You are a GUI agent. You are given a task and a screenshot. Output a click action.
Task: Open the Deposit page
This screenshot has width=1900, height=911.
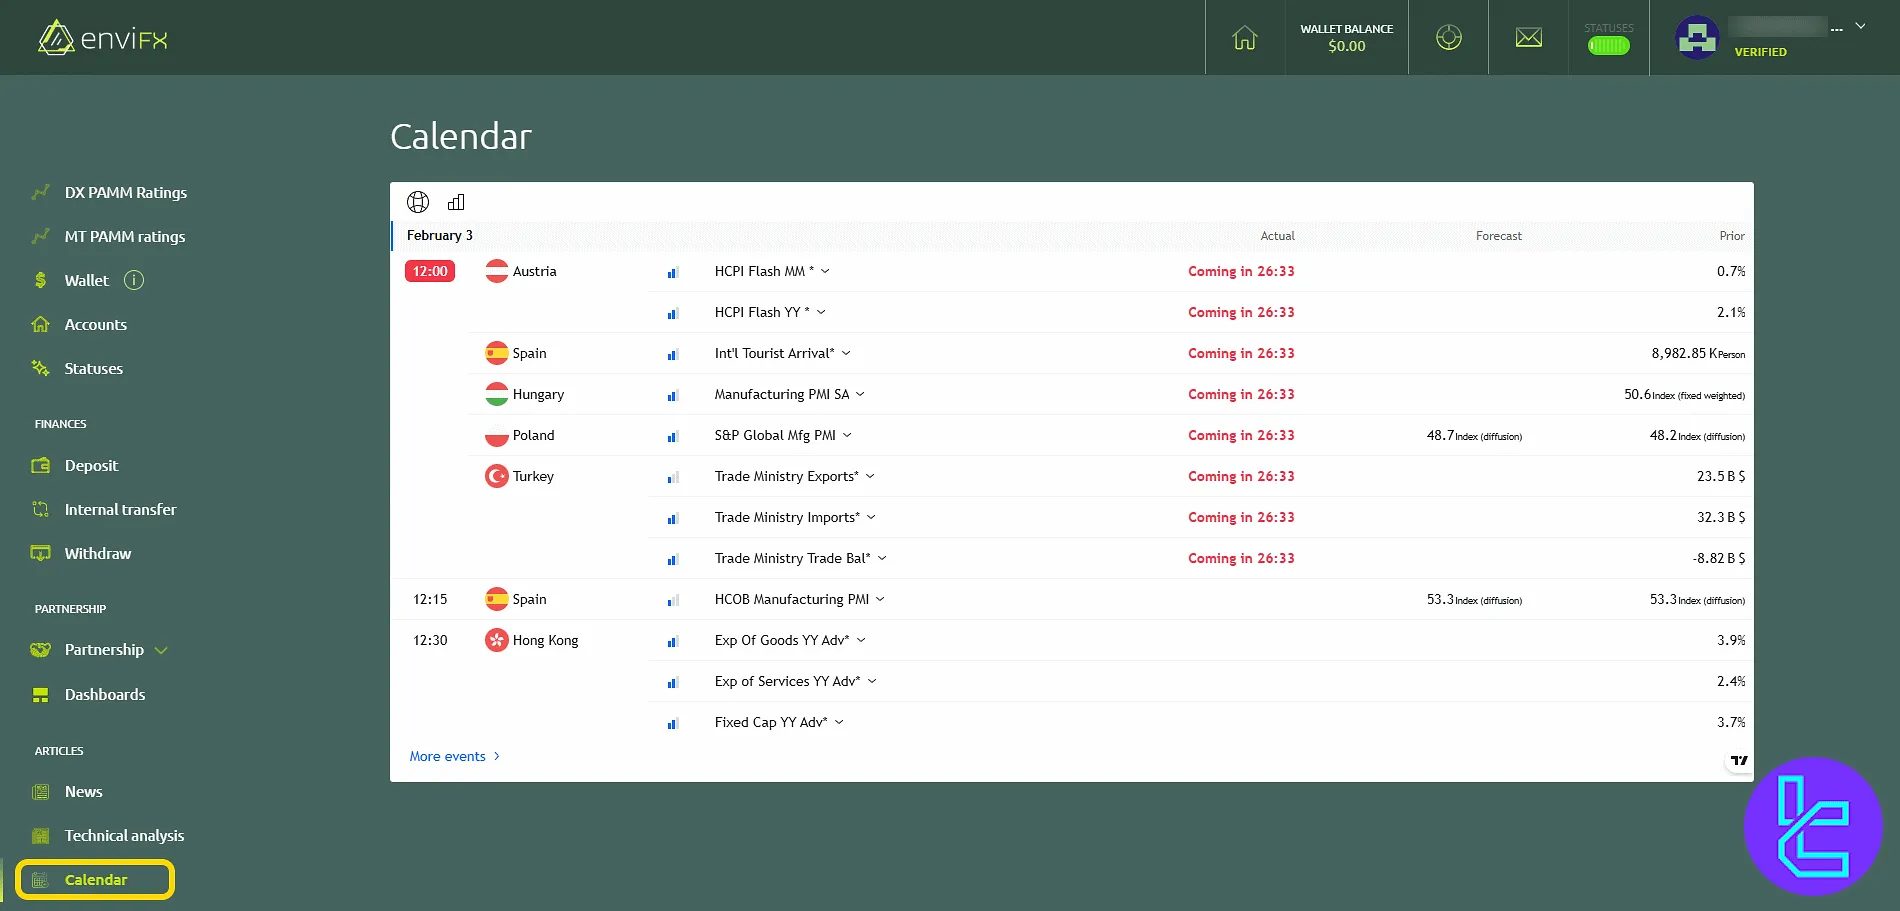point(91,465)
